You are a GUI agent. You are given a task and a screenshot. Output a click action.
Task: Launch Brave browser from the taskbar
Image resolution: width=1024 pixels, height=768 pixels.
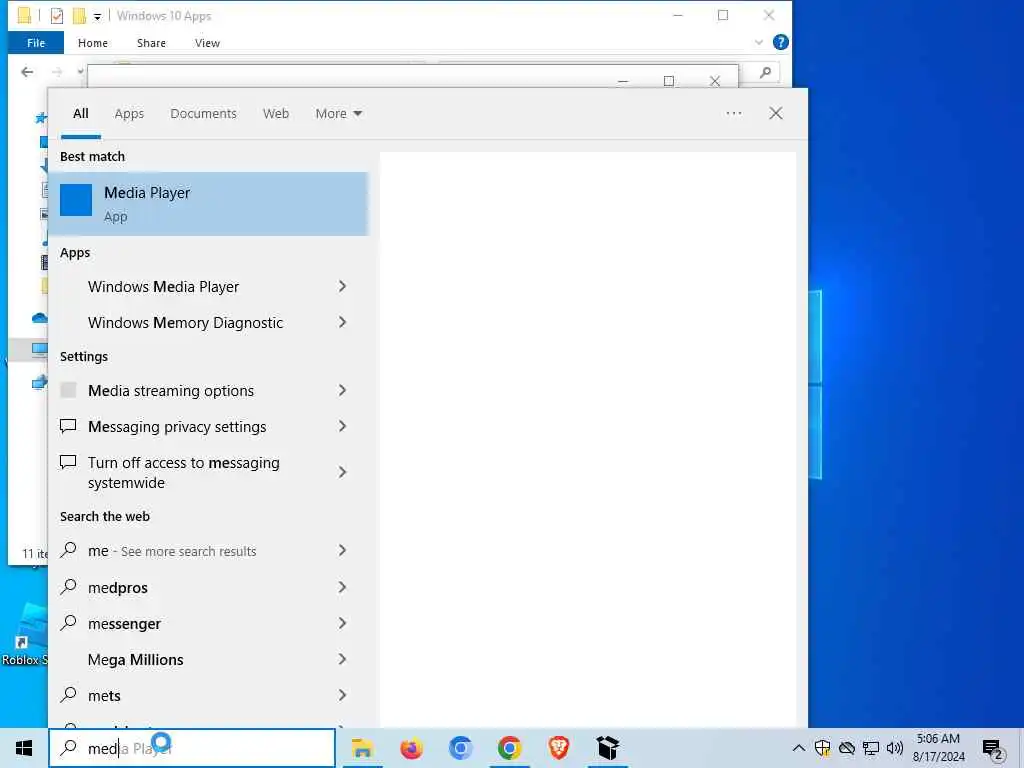pos(558,748)
